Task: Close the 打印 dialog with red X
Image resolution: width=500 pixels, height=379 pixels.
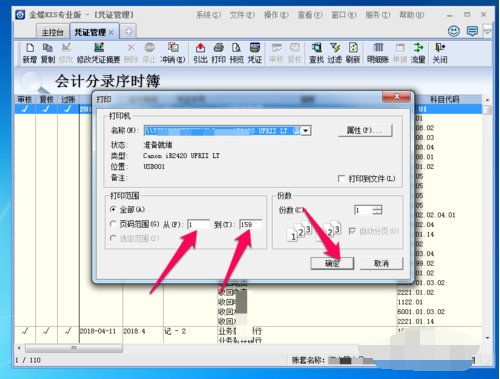Action: 396,97
